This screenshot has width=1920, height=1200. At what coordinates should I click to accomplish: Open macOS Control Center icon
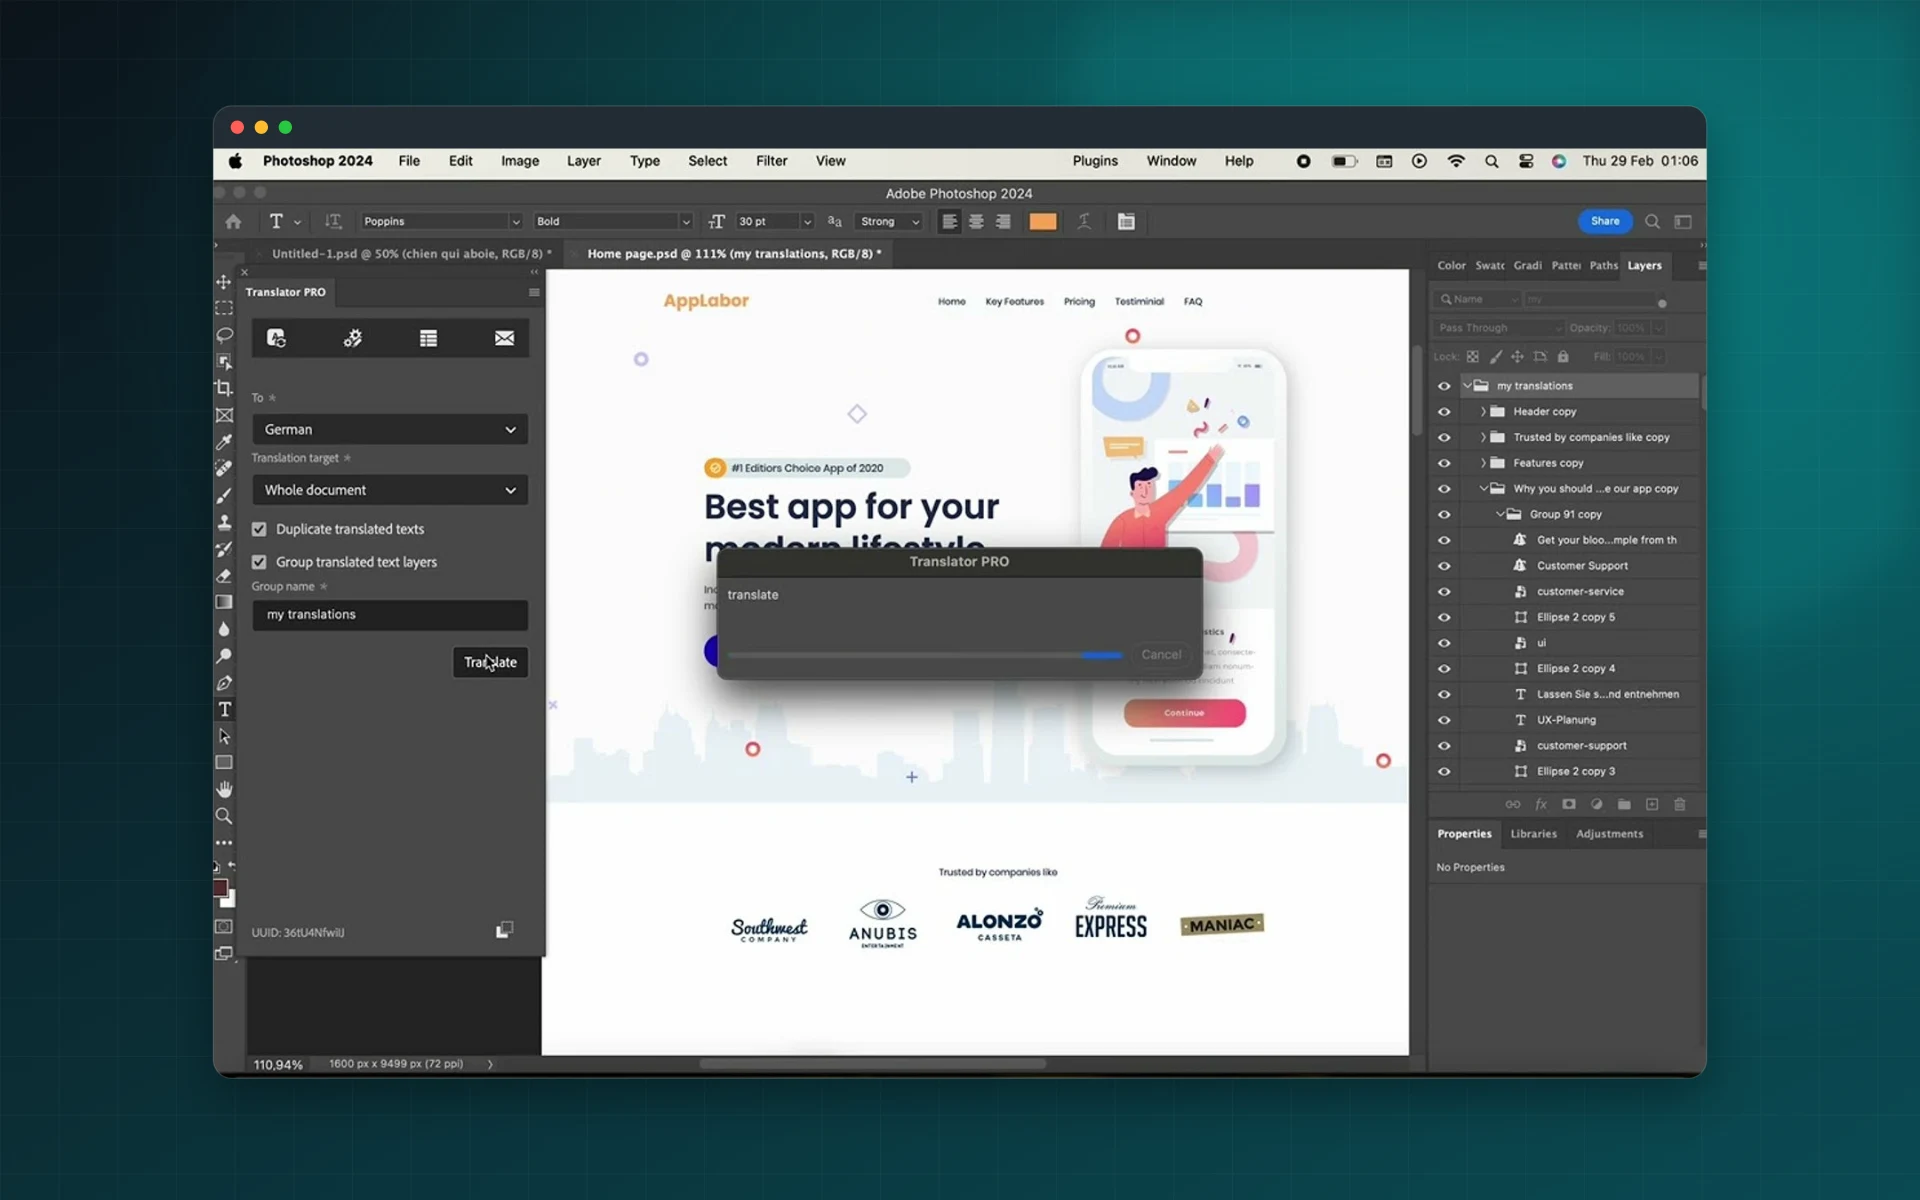tap(1526, 161)
